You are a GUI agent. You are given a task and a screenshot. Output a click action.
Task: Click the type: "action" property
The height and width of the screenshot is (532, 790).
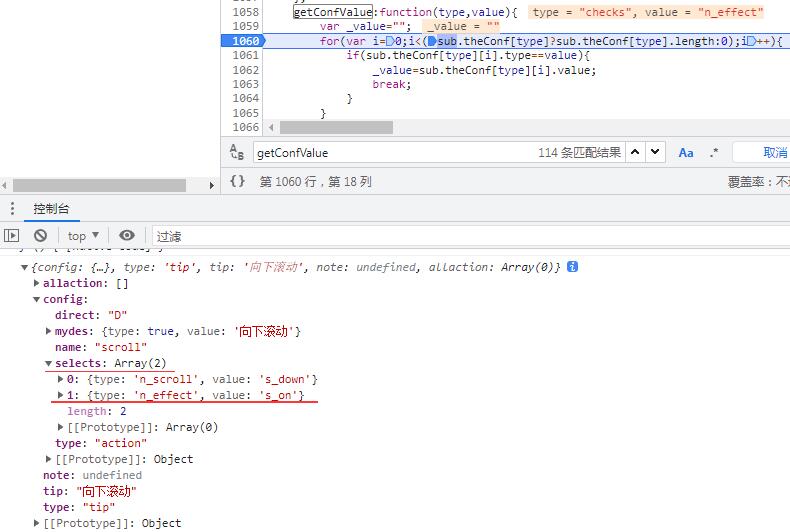[x=101, y=443]
